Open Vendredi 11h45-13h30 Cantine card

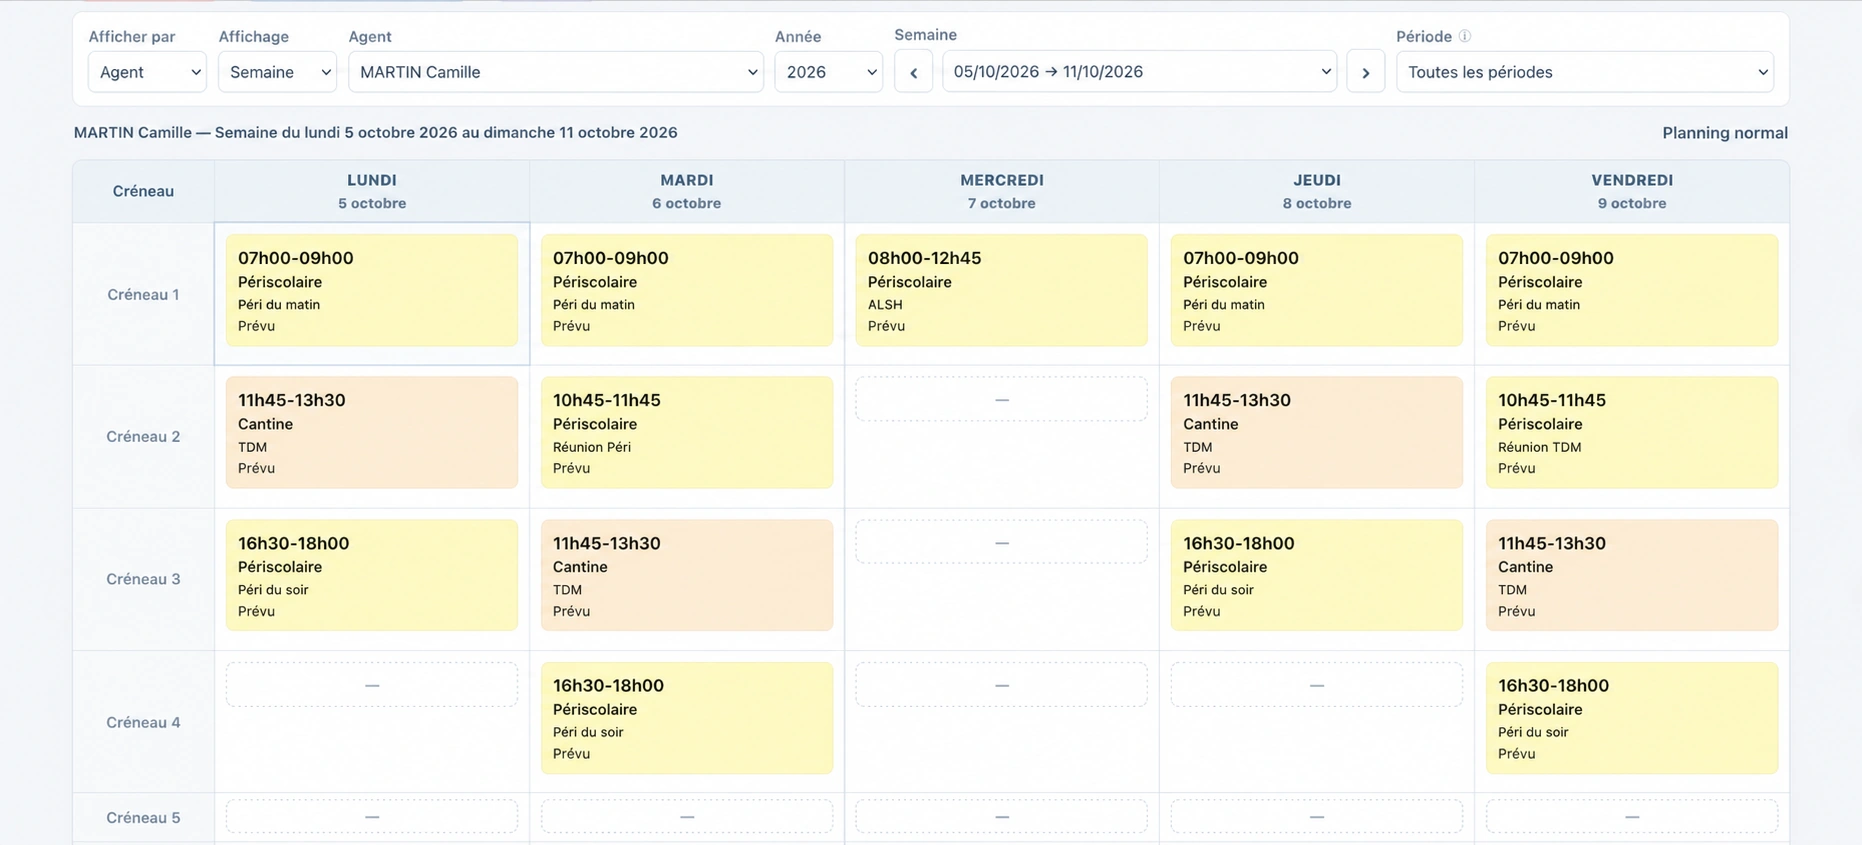click(x=1632, y=576)
